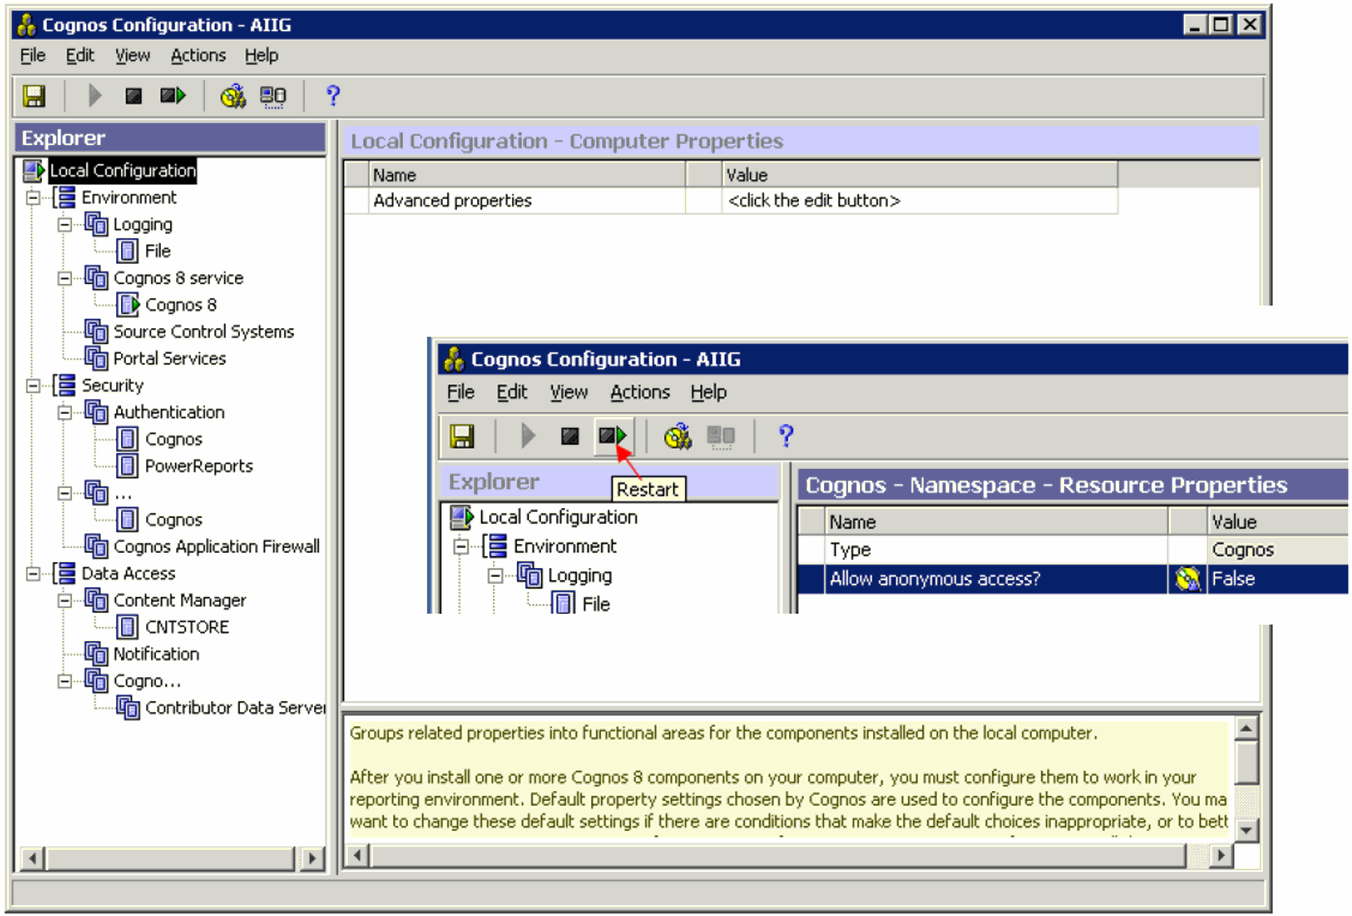Select Local Configuration in the main Explorer tree

tap(123, 171)
